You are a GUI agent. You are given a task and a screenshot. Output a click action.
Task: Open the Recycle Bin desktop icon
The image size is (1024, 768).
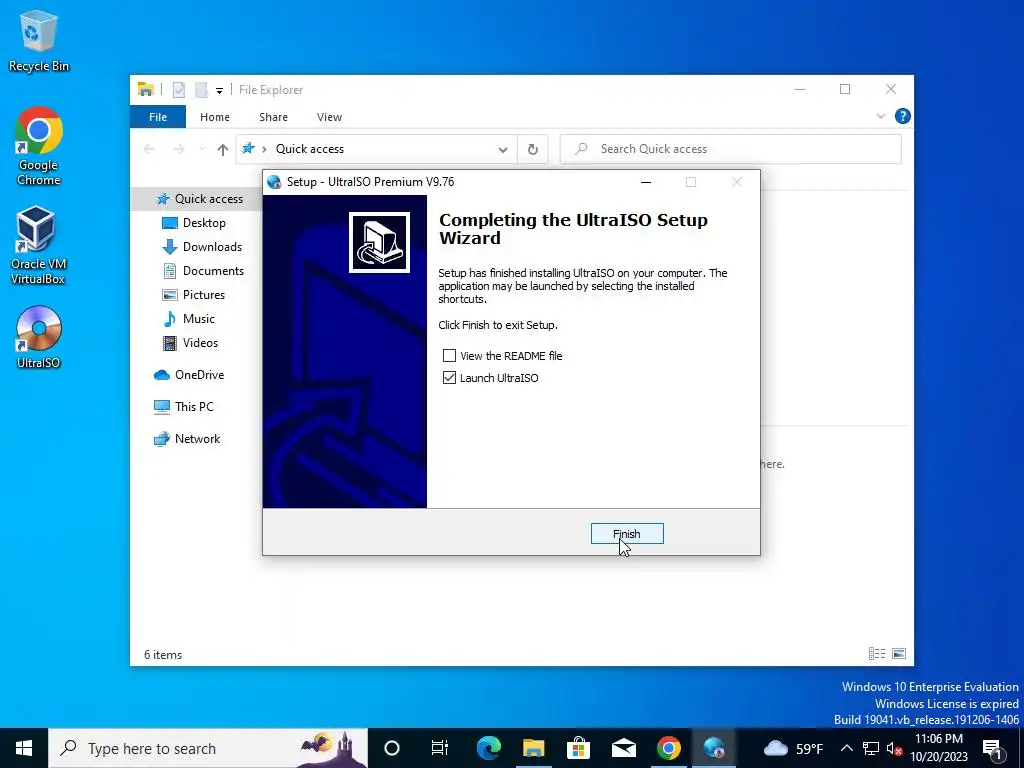(39, 40)
